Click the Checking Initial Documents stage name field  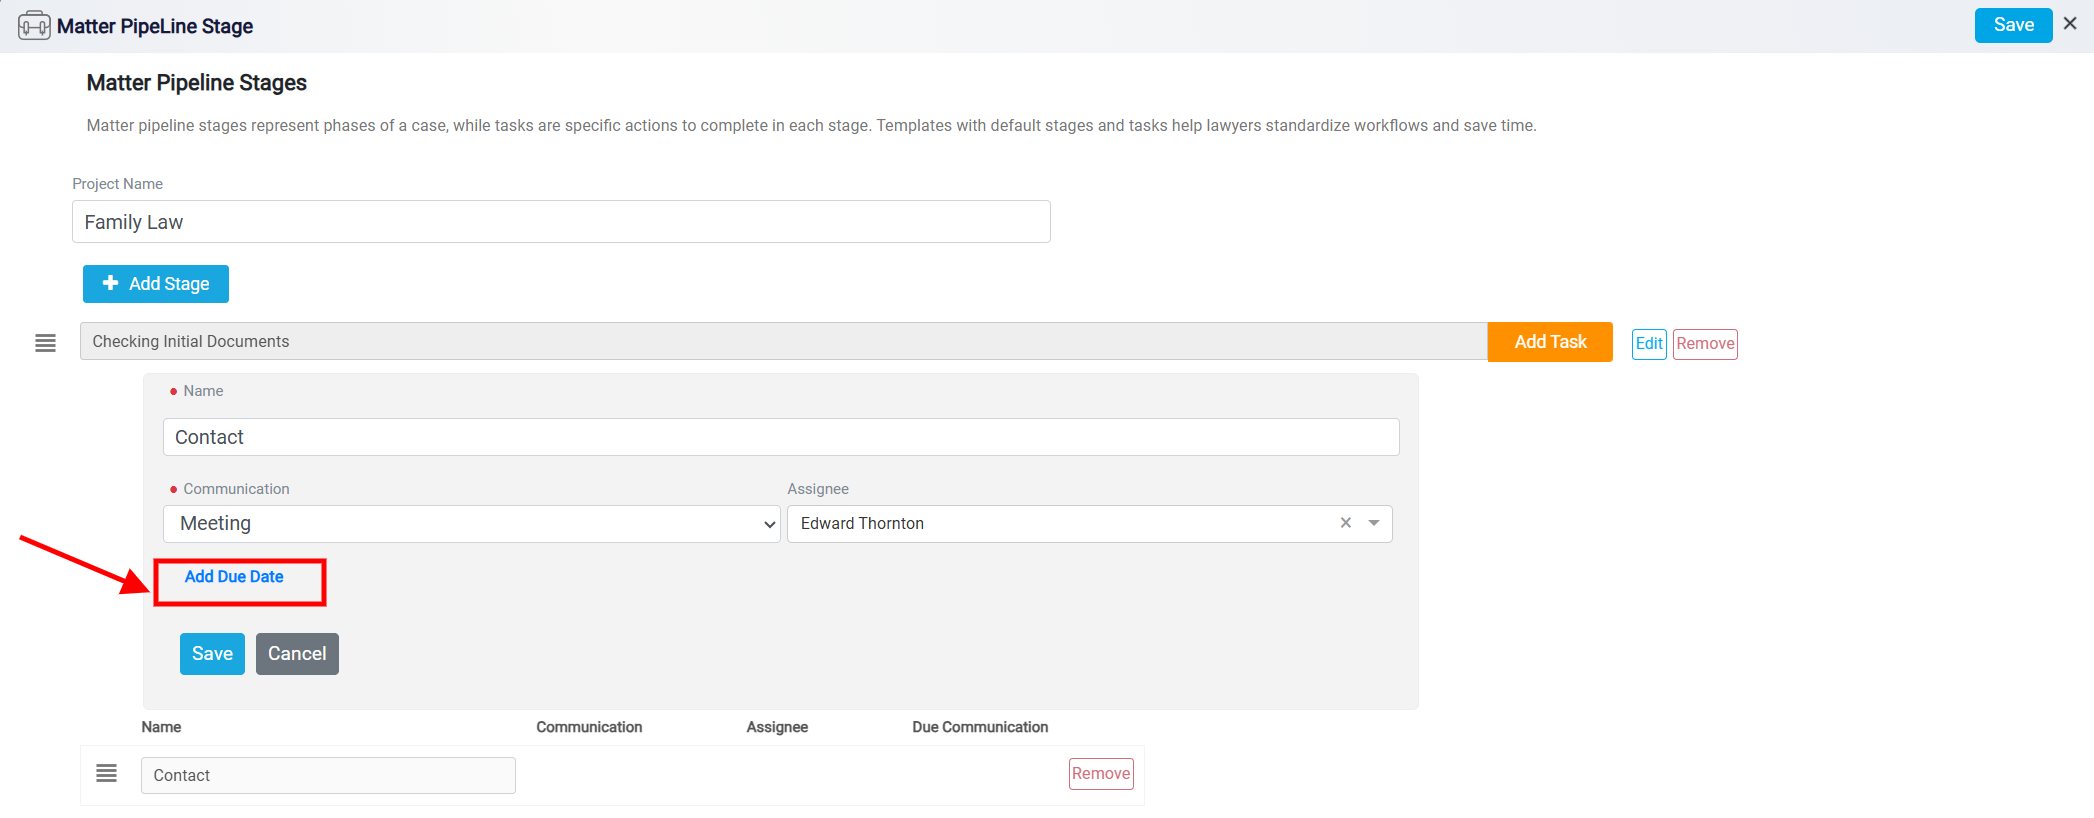point(784,342)
